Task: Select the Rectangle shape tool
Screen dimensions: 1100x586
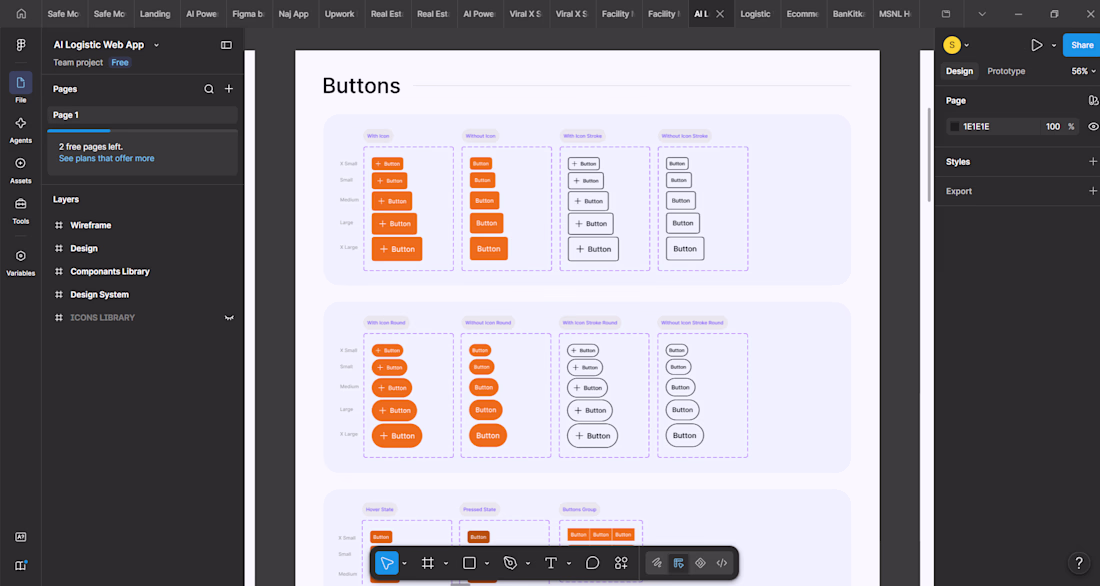Action: 469,563
